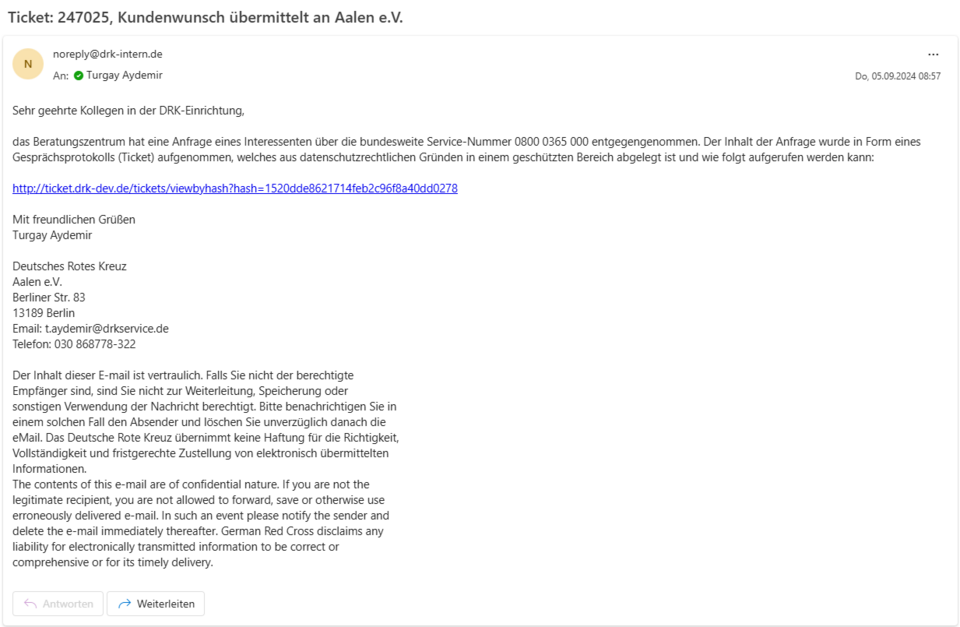Open the more actions ellipsis menu

tap(932, 54)
